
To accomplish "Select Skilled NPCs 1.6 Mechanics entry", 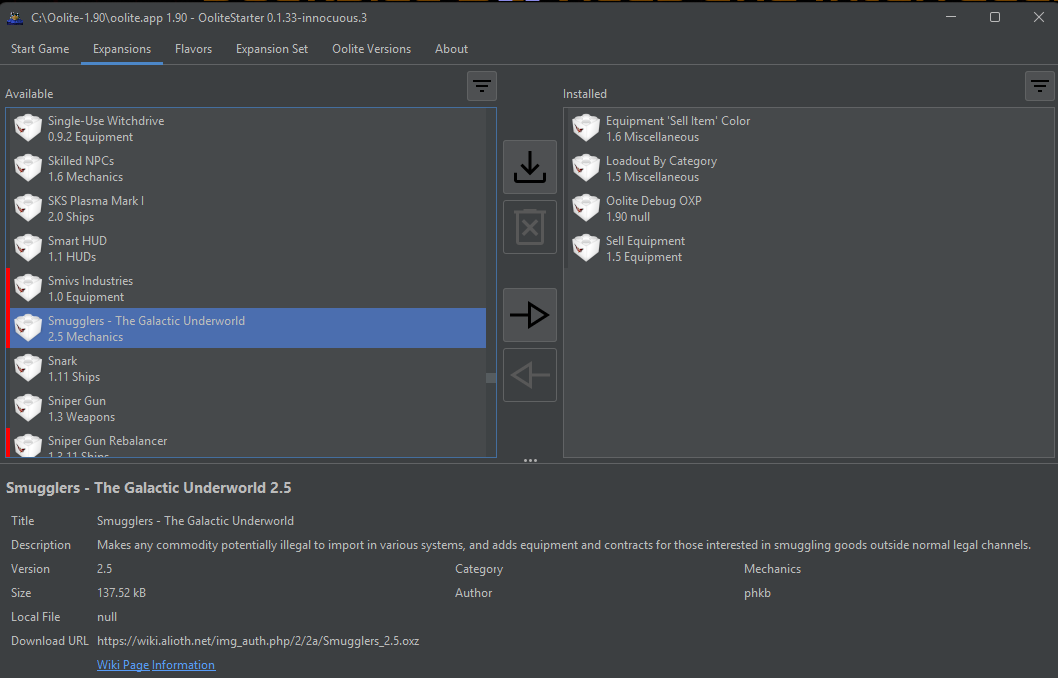I will (x=246, y=168).
